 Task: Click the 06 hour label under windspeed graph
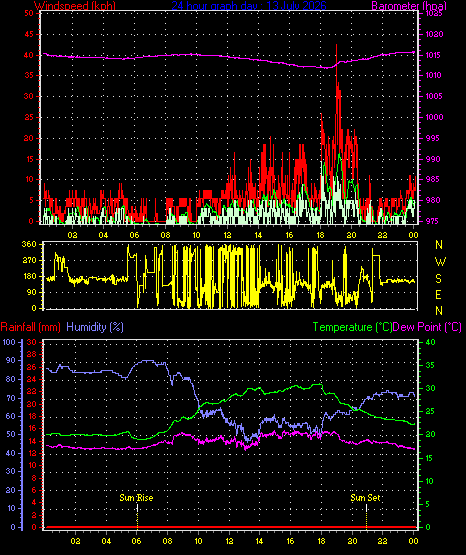click(134, 235)
